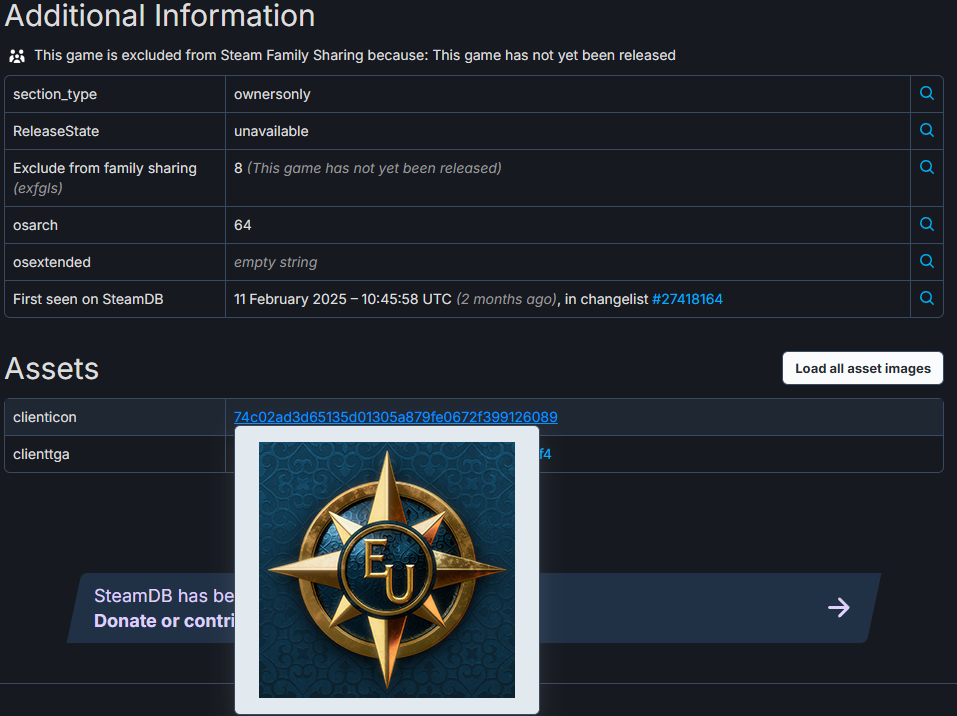
Task: Click the 'empty string' value for osextended
Action: click(x=275, y=262)
